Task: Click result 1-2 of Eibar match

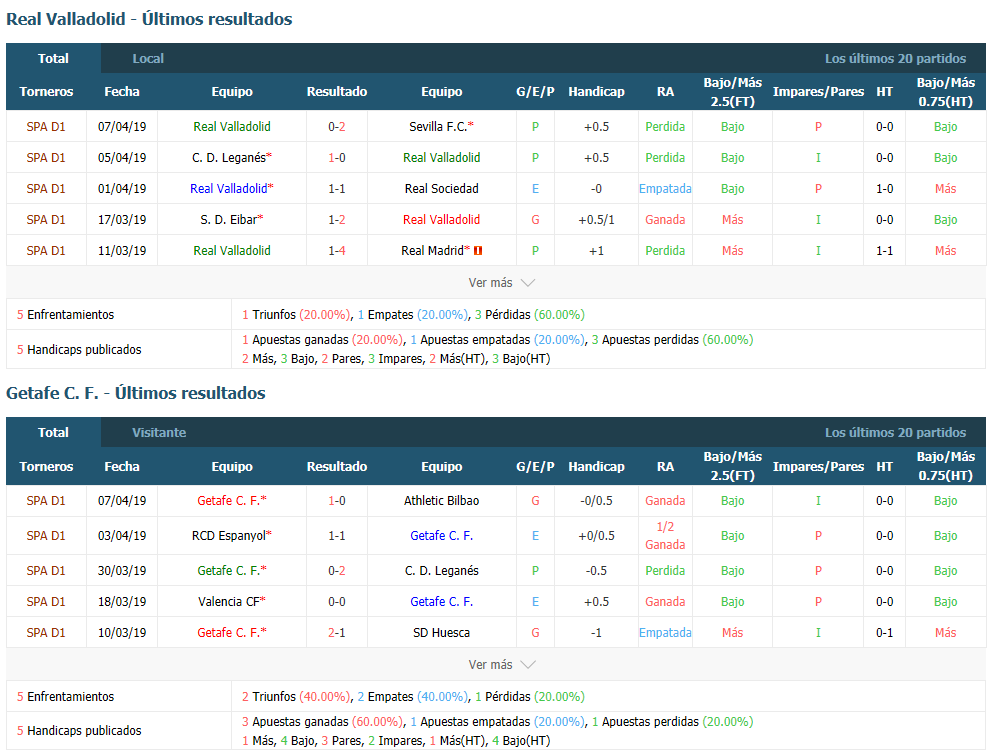Action: [337, 220]
